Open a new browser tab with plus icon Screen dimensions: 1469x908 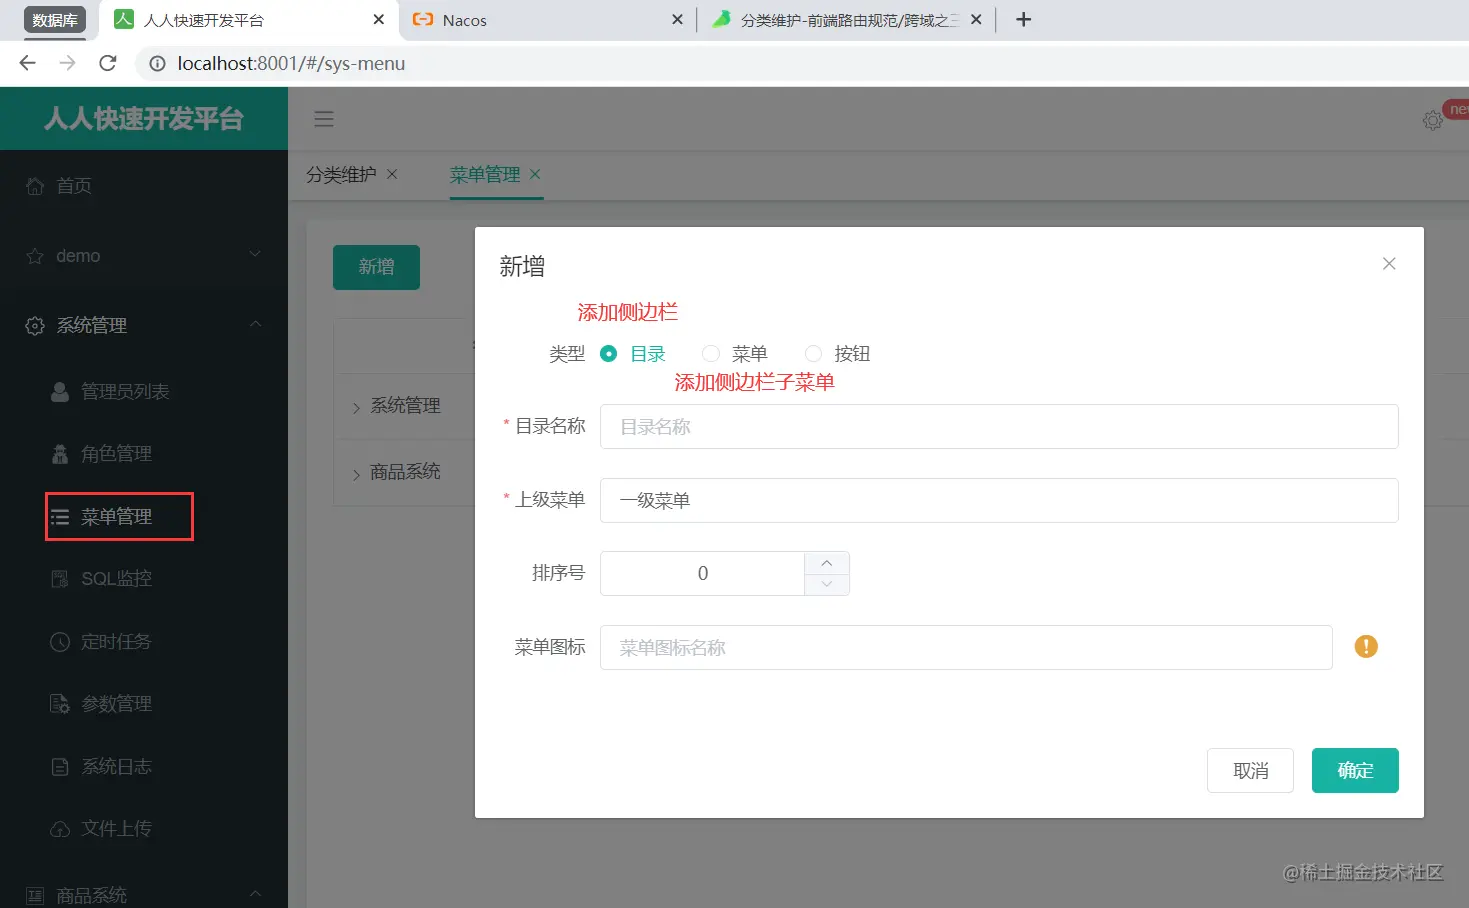[x=1023, y=20]
